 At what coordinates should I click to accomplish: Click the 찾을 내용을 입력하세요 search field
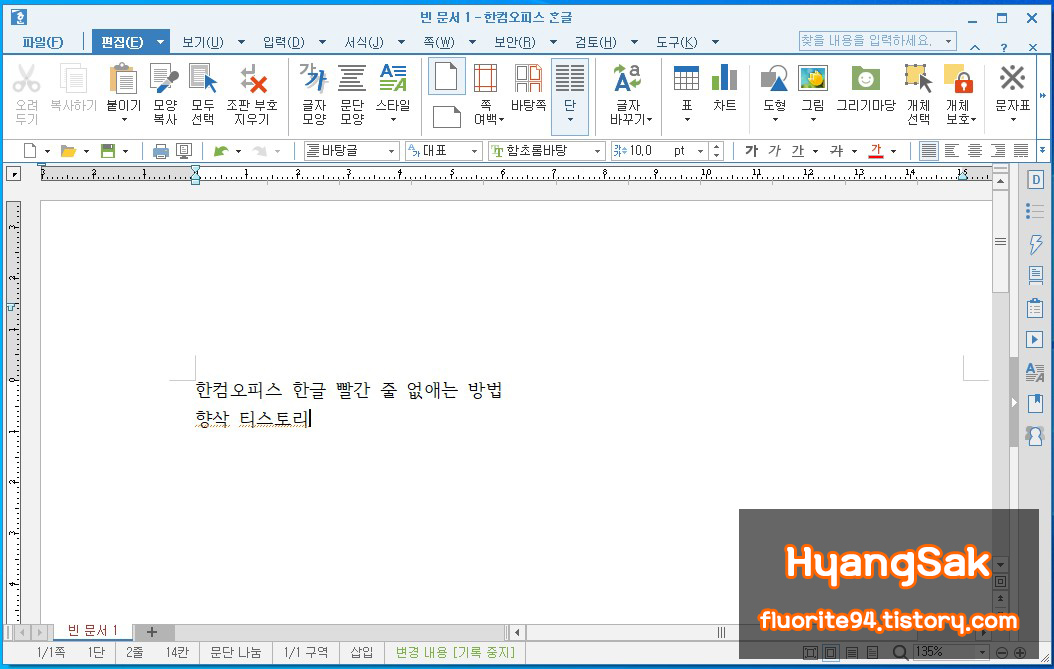click(x=877, y=40)
